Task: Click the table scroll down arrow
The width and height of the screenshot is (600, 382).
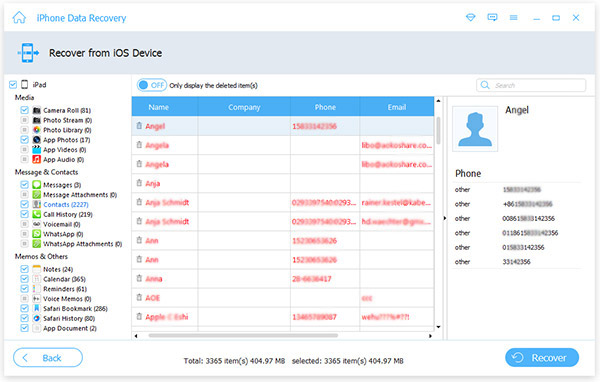Action: tap(438, 327)
